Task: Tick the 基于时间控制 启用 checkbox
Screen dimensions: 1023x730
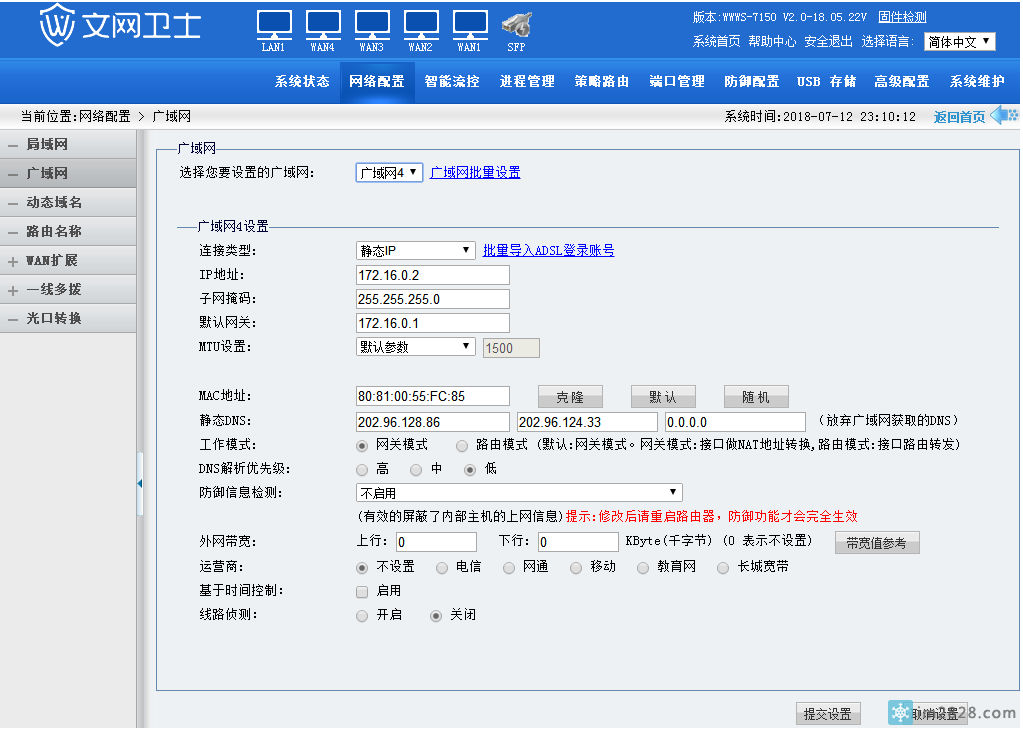Action: [x=362, y=591]
